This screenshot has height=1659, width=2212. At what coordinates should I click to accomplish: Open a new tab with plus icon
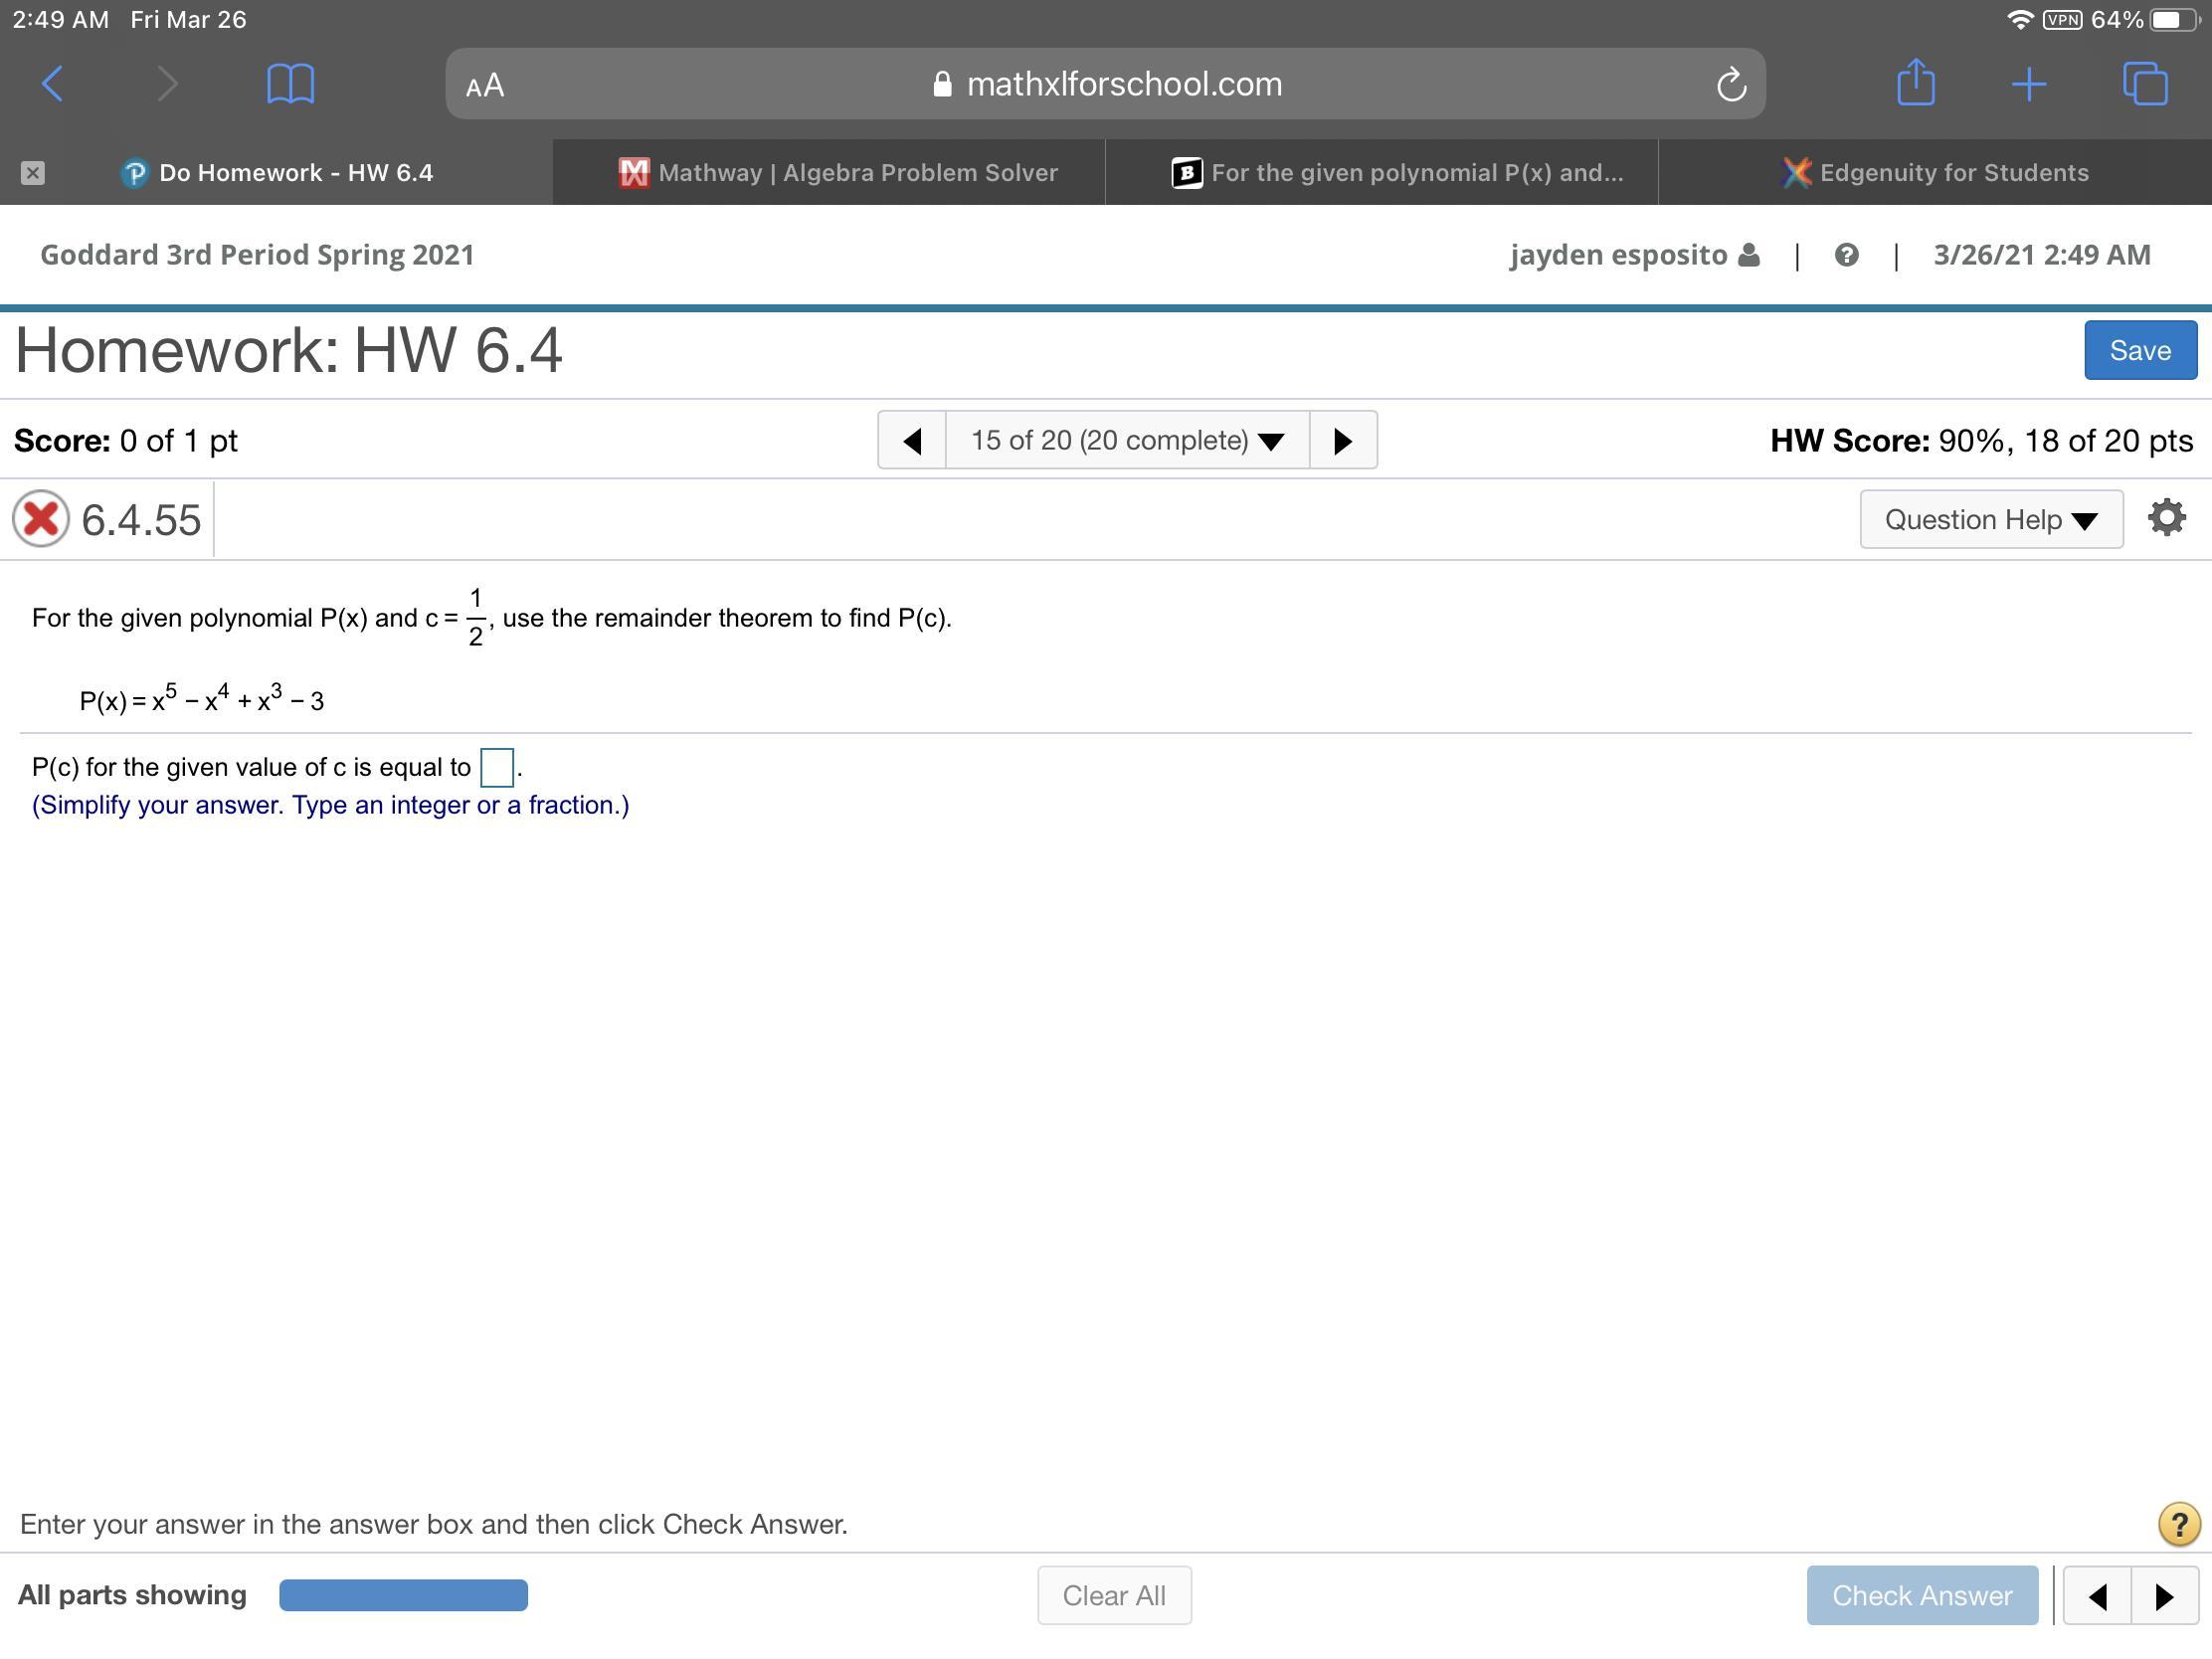(x=2028, y=84)
